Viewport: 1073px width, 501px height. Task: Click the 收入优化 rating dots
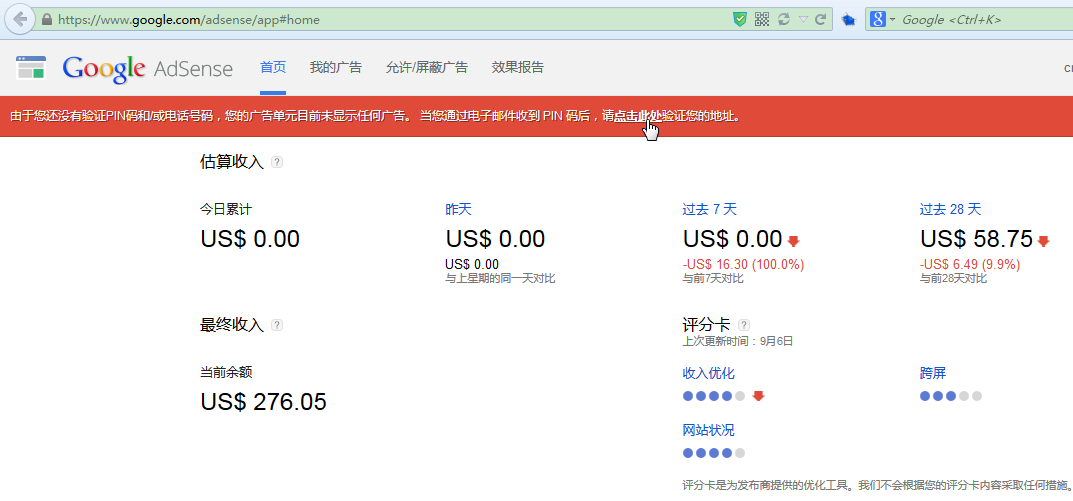(x=714, y=396)
